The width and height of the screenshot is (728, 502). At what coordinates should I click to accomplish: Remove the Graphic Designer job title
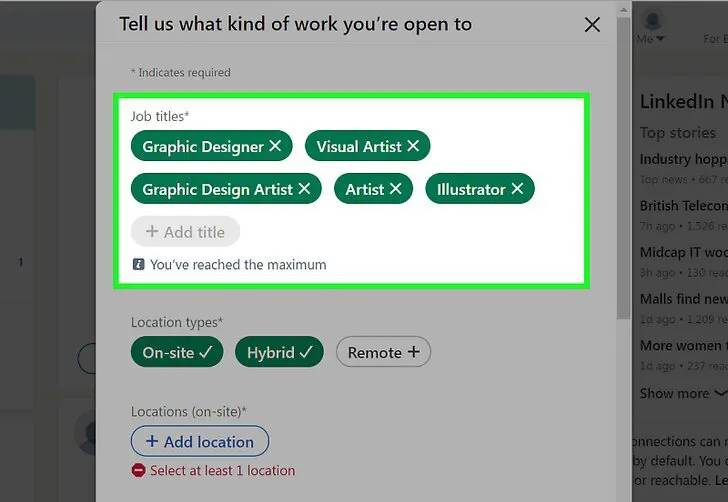[275, 146]
